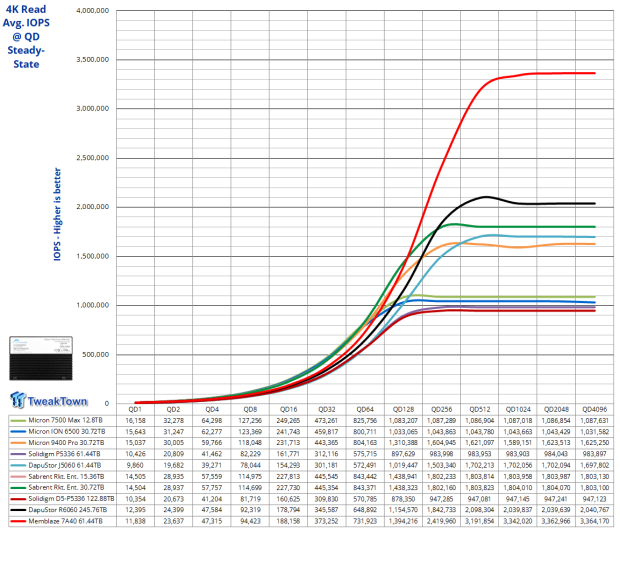Click the 'QD8' column header
The width and height of the screenshot is (620, 568).
coord(250,409)
